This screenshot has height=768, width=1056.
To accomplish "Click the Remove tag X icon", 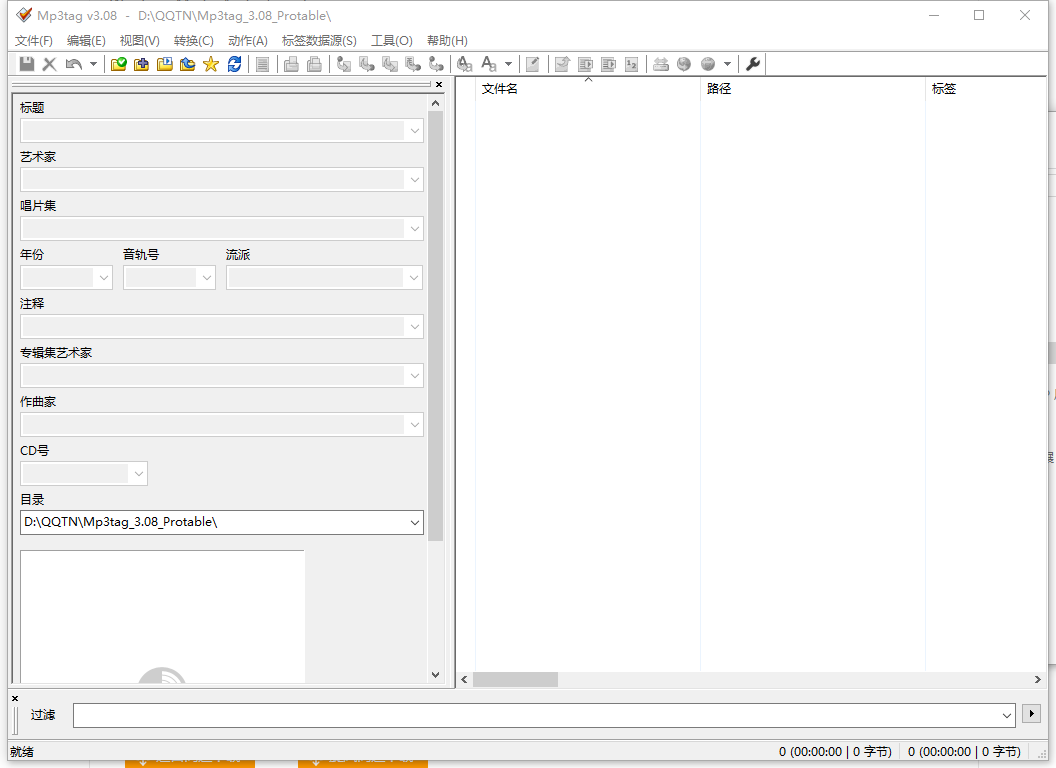I will (x=49, y=64).
